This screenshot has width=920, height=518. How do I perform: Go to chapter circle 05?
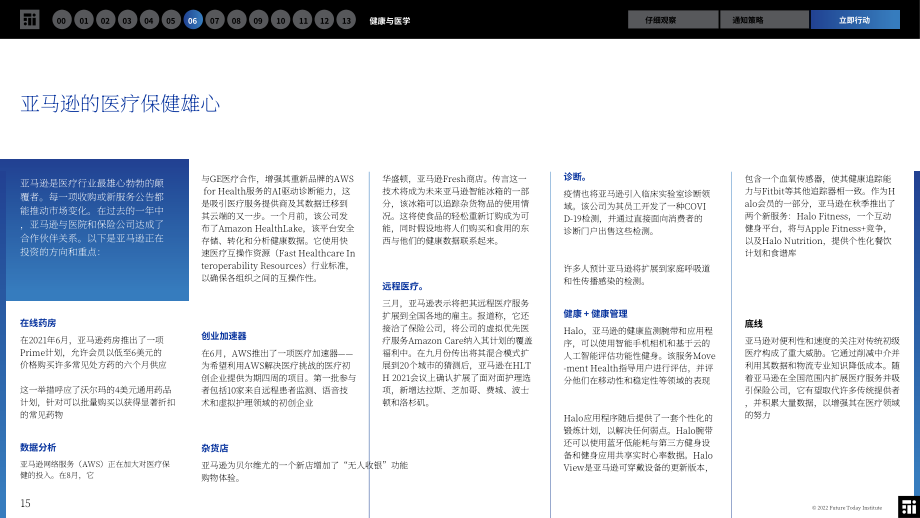[x=171, y=20]
